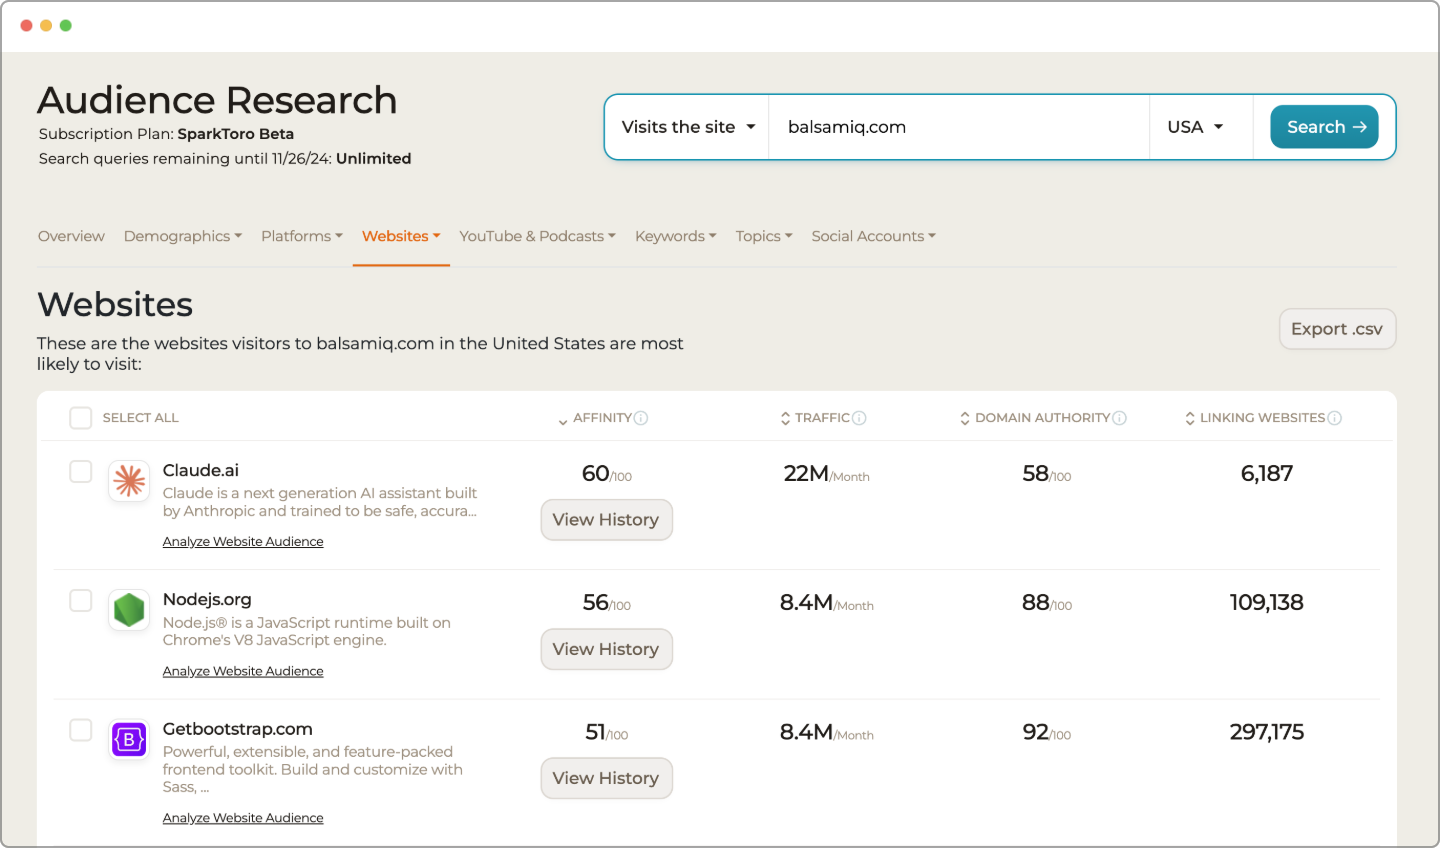Viewport: 1440px width, 848px height.
Task: Check the Nodejs.org row checkbox
Action: coord(81,600)
